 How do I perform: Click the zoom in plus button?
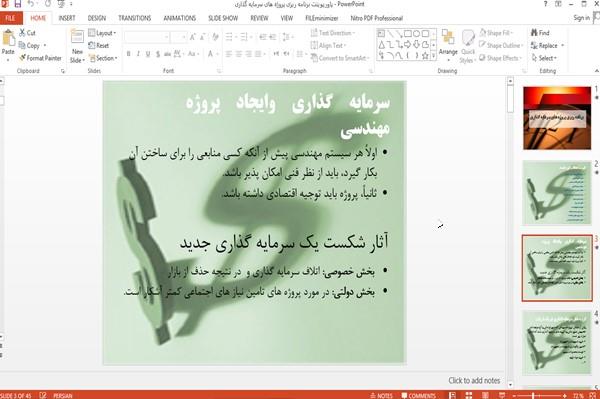pyautogui.click(x=565, y=396)
